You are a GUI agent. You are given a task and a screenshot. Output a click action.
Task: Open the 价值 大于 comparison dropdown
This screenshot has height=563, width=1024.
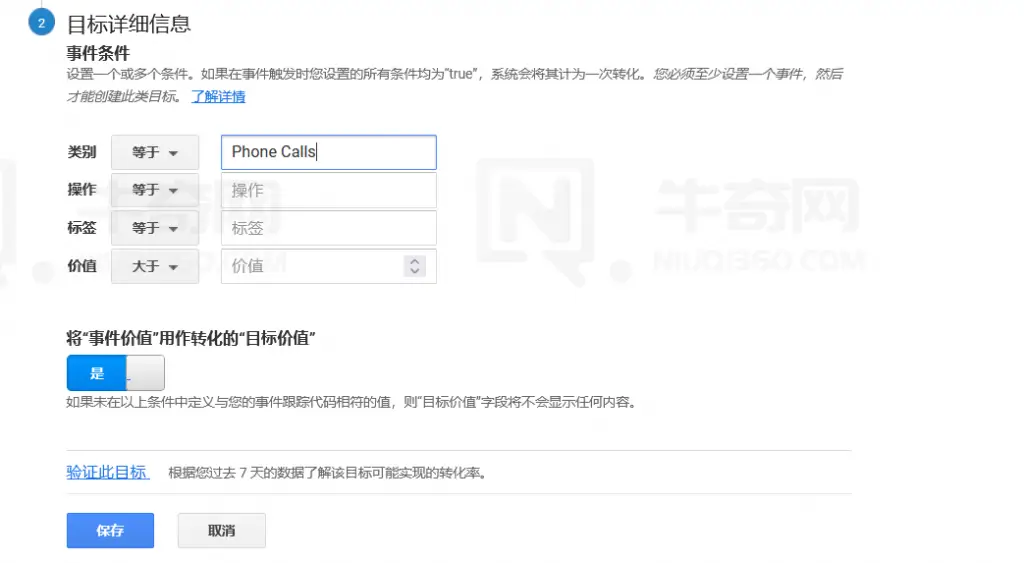coord(155,266)
